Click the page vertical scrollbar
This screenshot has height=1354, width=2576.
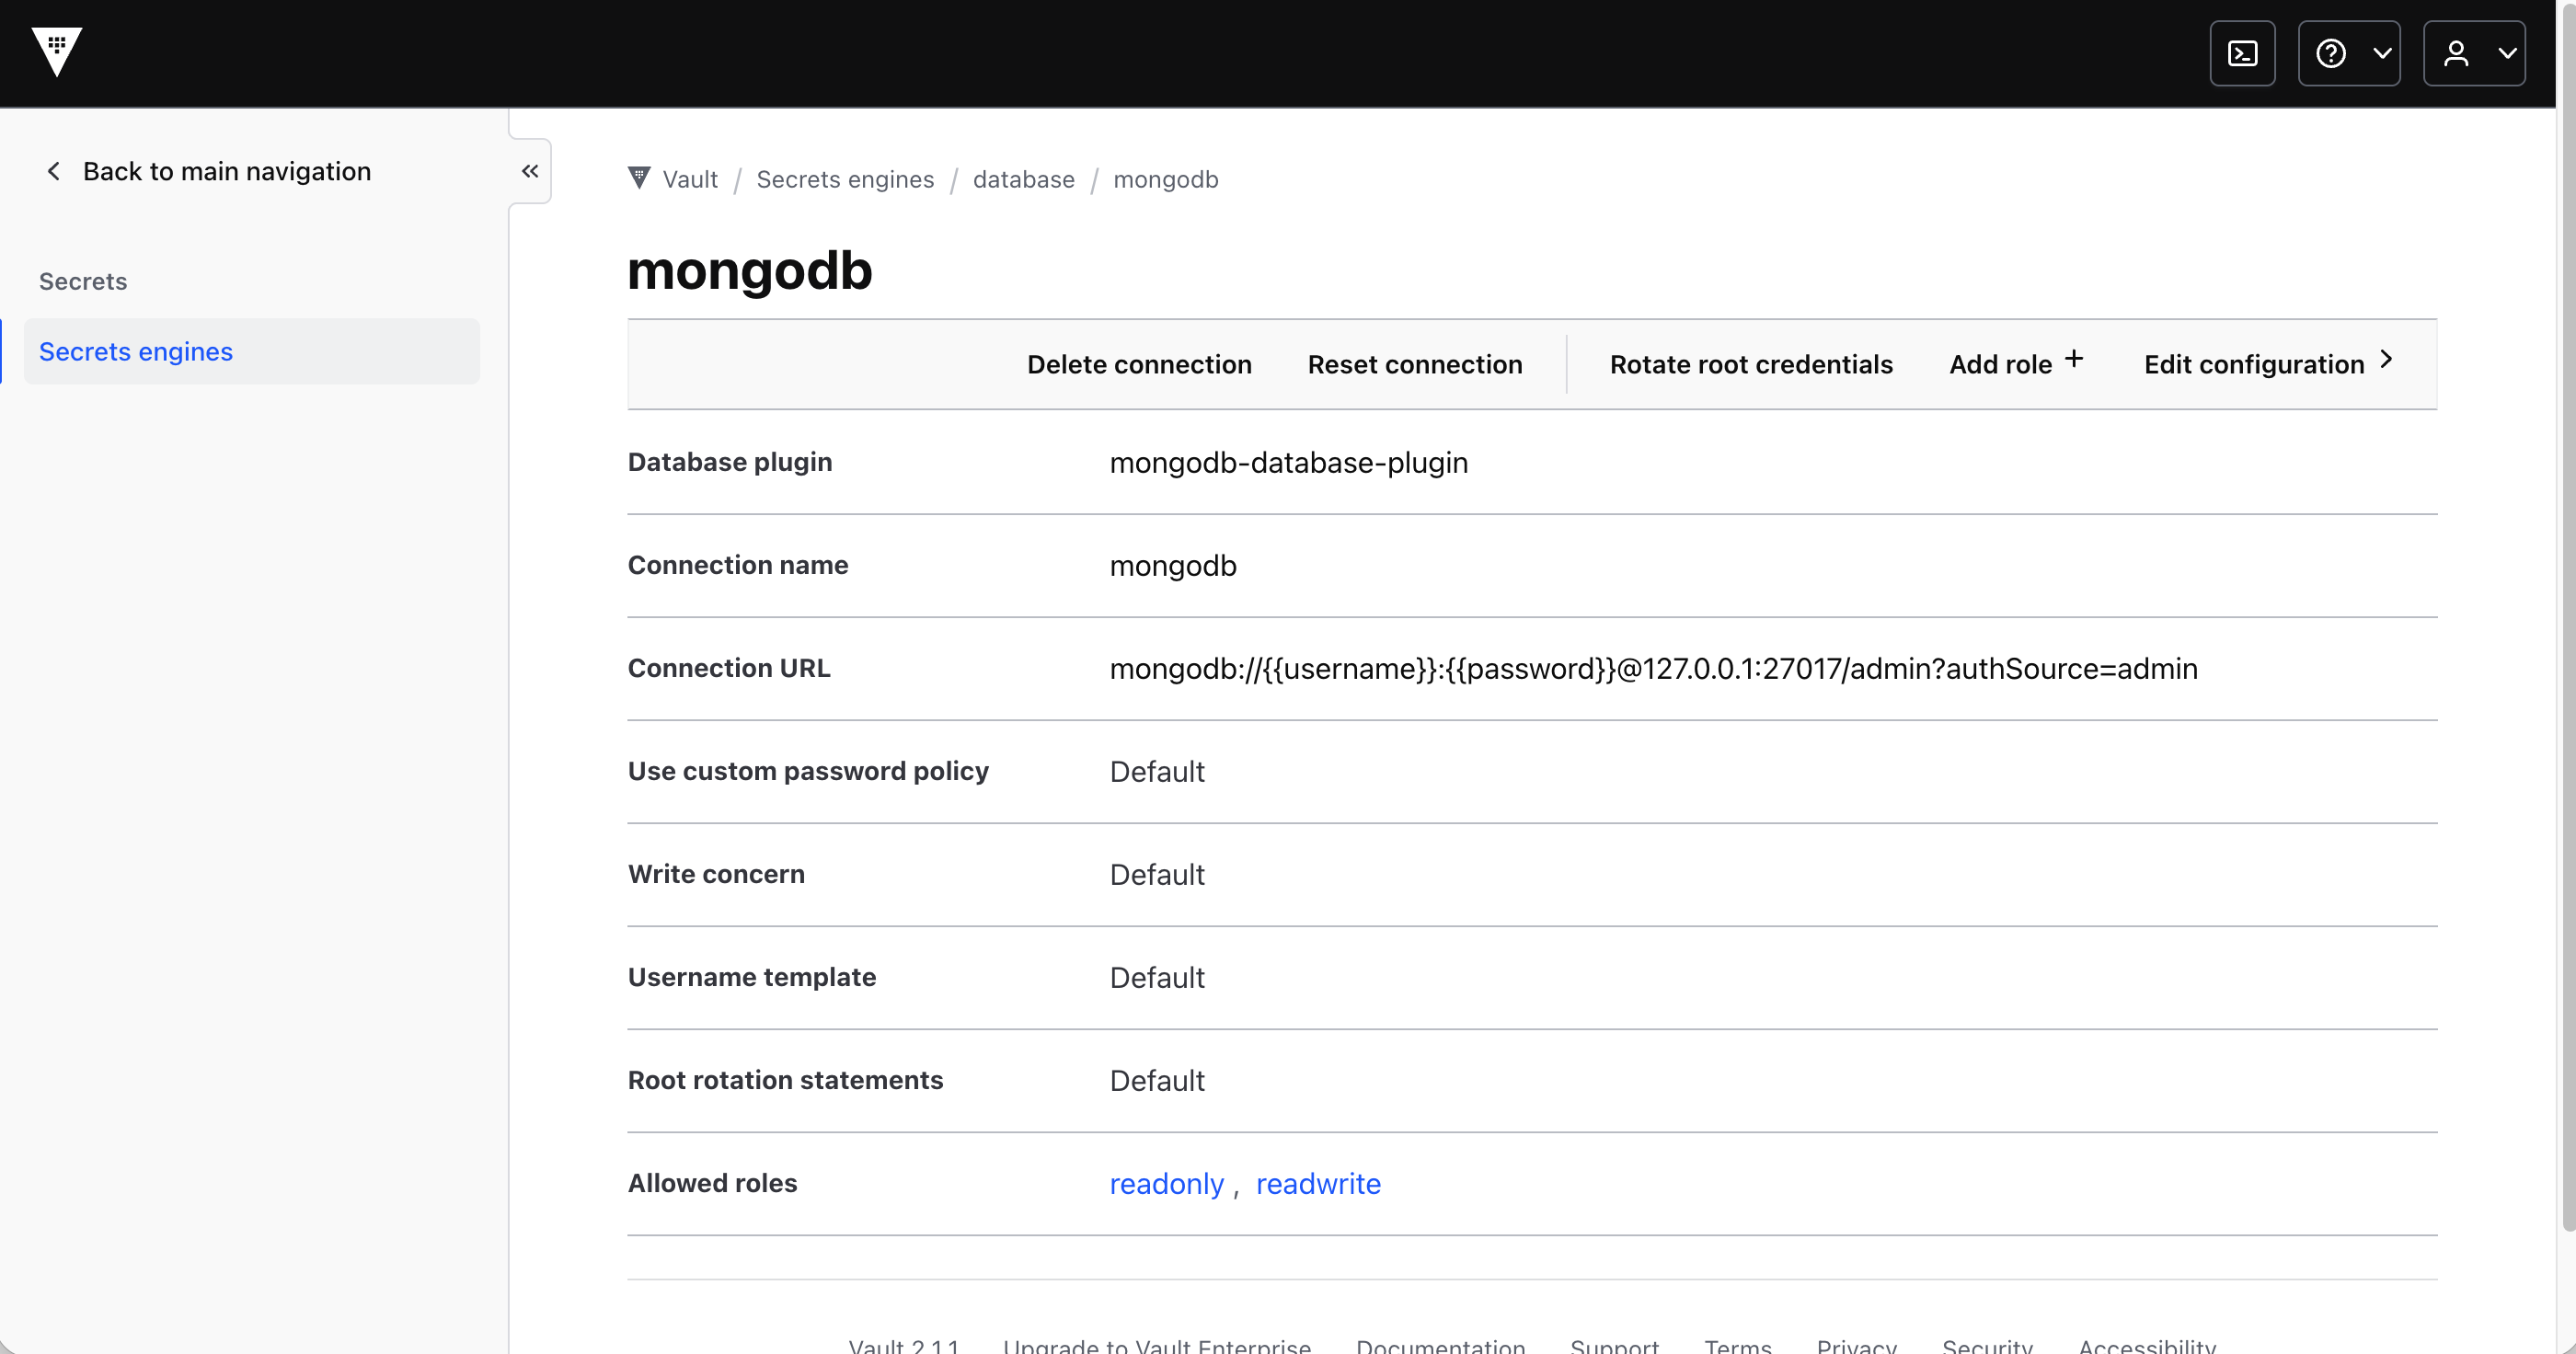2567,618
